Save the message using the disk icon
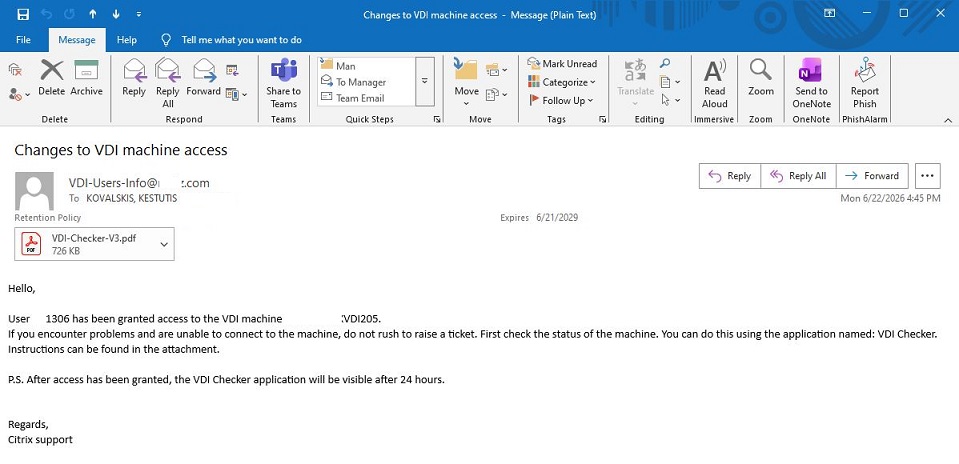This screenshot has height=464, width=959. pos(23,14)
